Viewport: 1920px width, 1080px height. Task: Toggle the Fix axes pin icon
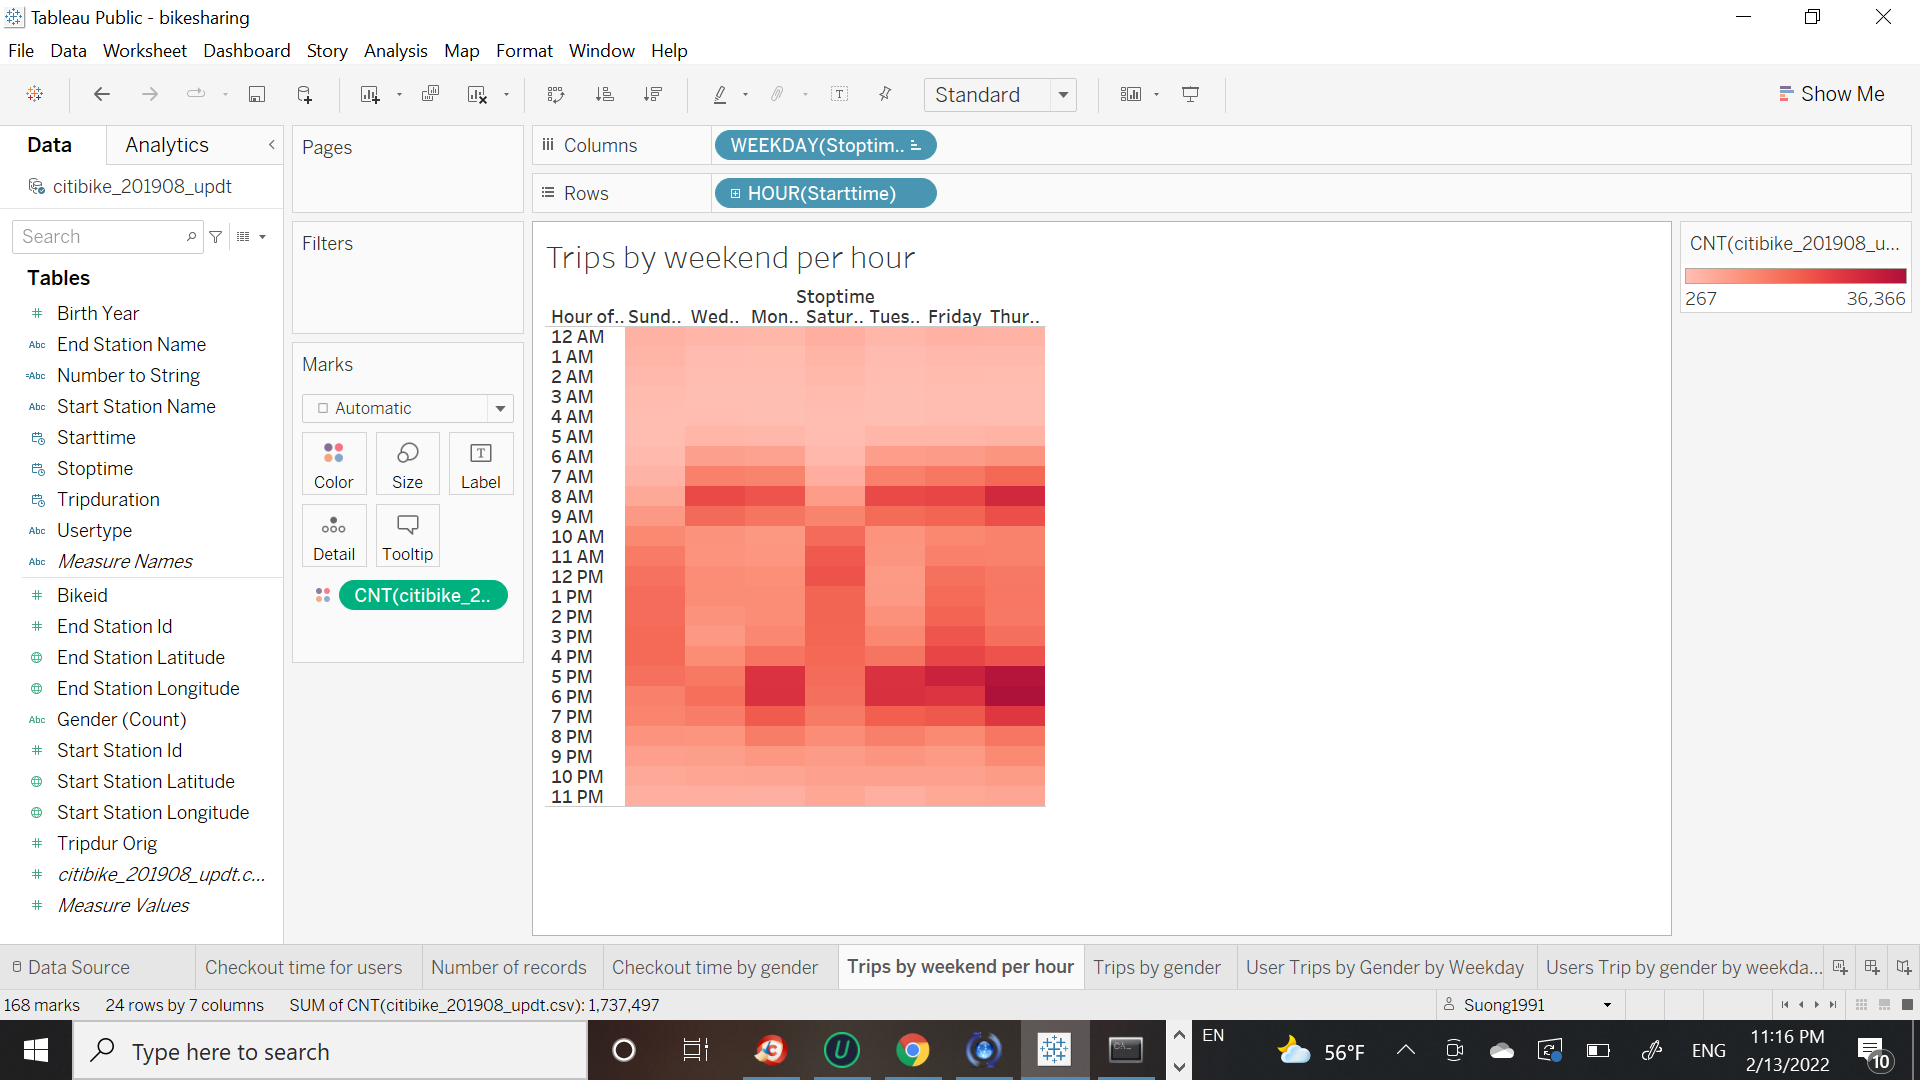(885, 94)
